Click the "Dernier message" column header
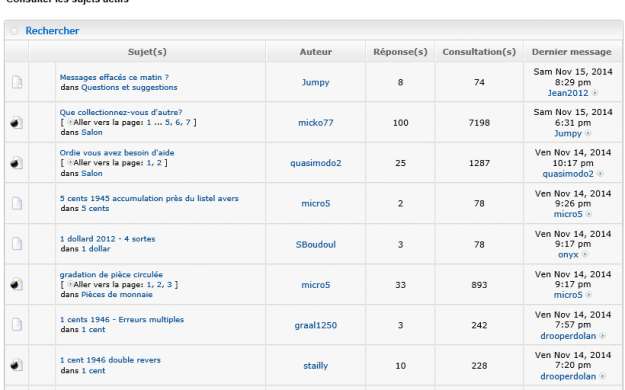 coord(572,52)
